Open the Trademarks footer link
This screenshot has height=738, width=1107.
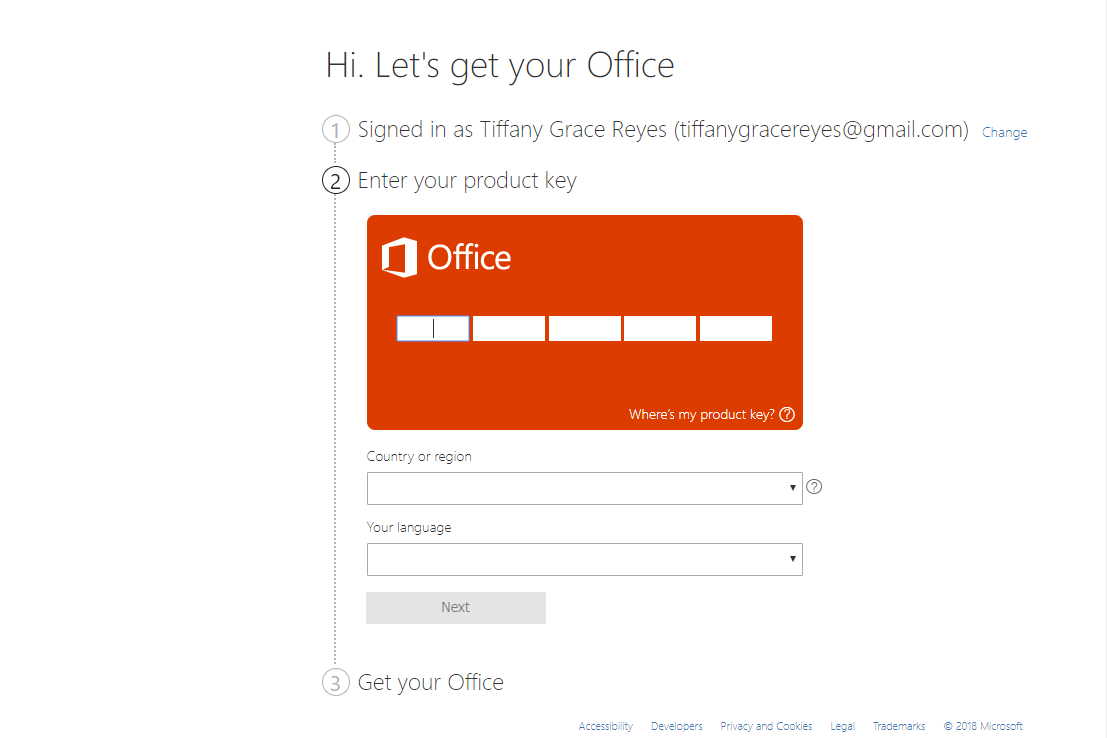pos(899,726)
